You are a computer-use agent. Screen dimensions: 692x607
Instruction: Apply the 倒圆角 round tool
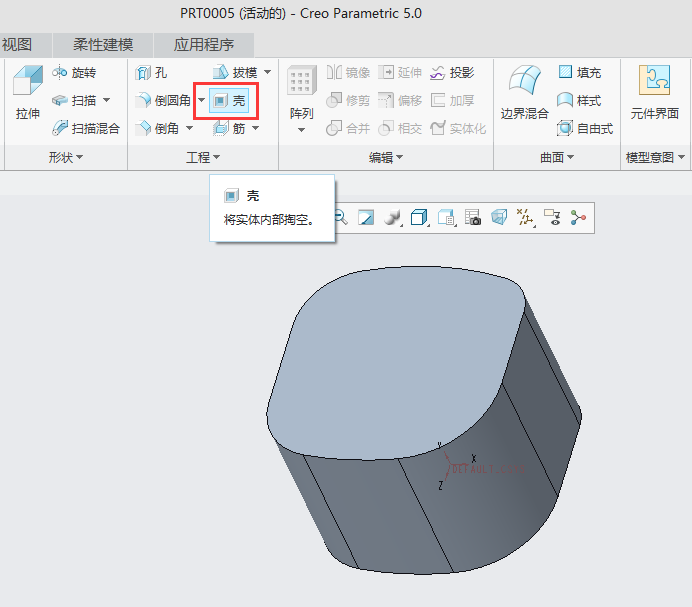(163, 101)
